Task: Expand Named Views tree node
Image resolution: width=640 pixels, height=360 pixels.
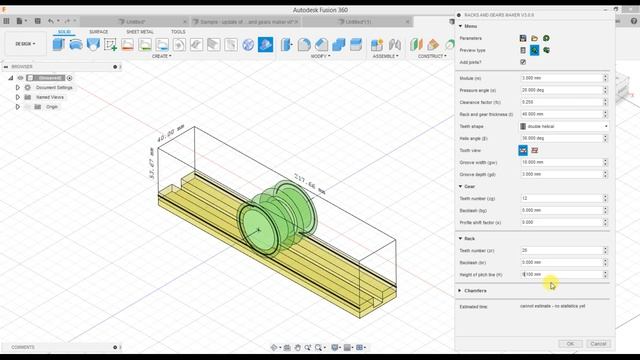Action: pyautogui.click(x=18, y=97)
